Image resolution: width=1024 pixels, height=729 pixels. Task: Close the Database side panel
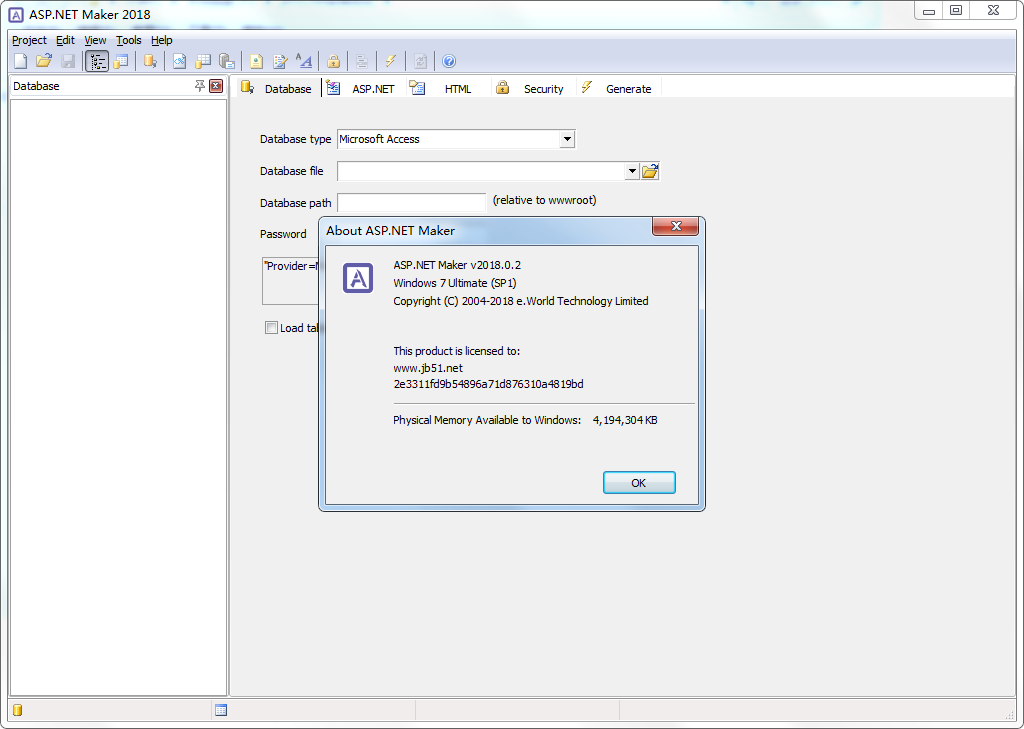tap(216, 86)
